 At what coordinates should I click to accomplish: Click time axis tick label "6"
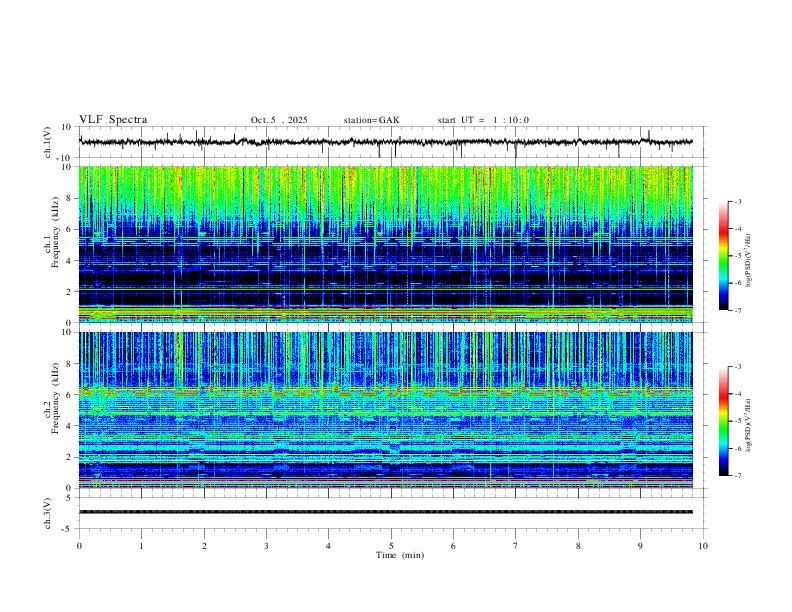coord(454,546)
